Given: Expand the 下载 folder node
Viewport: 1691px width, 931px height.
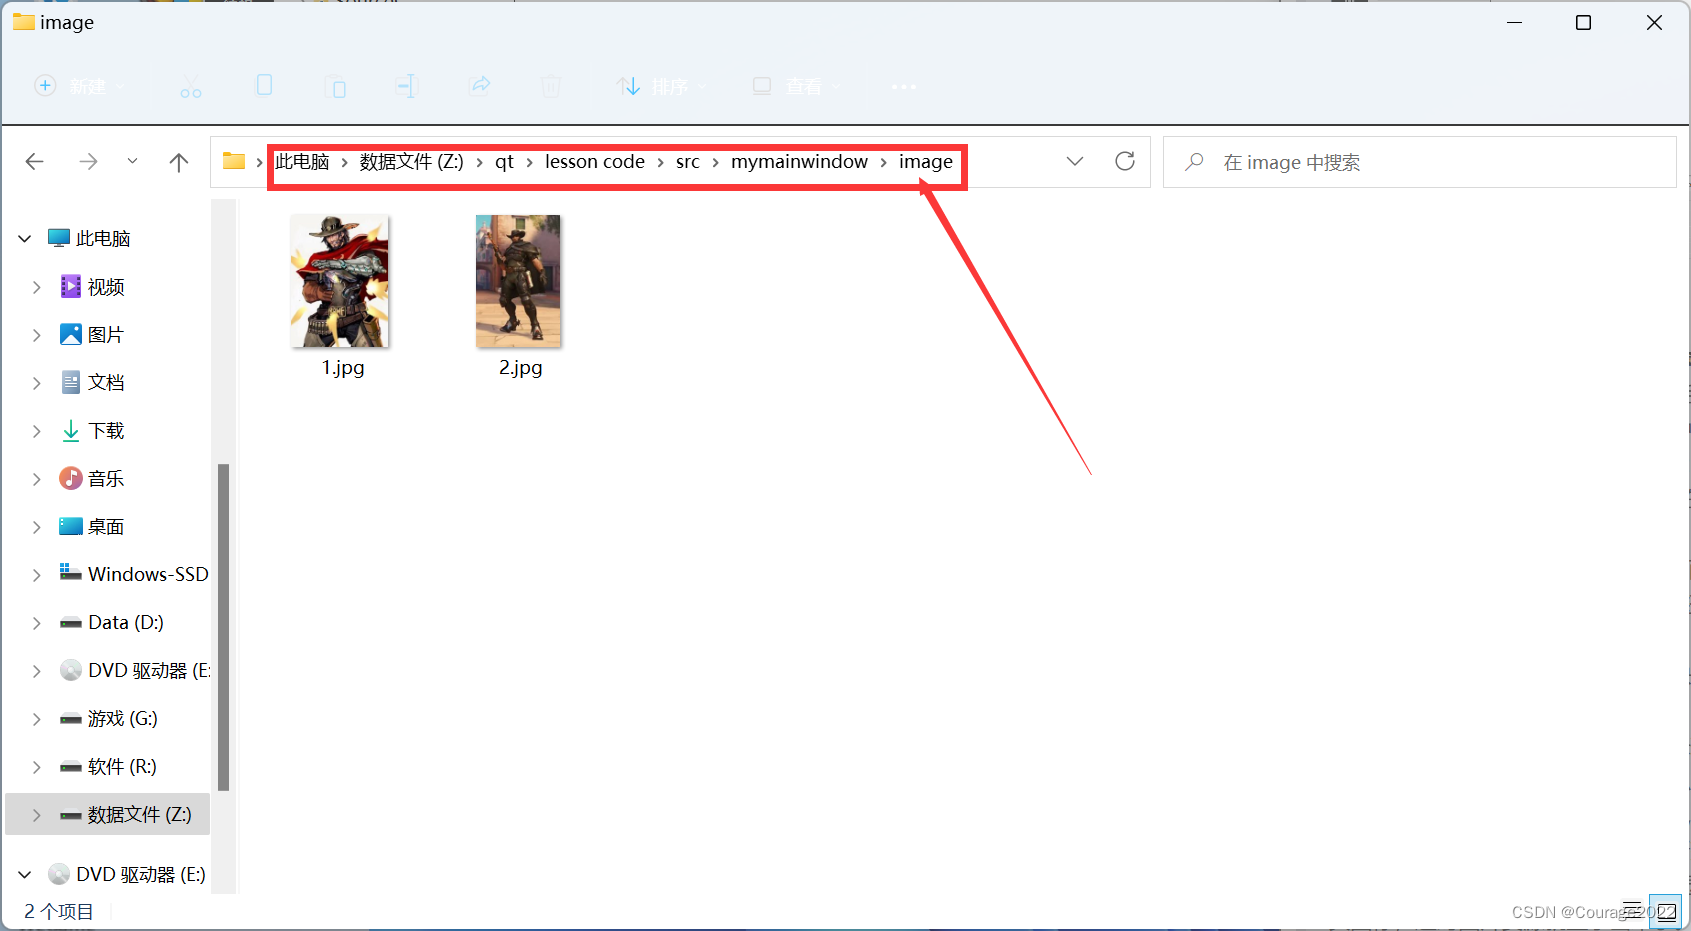Looking at the screenshot, I should pyautogui.click(x=37, y=431).
